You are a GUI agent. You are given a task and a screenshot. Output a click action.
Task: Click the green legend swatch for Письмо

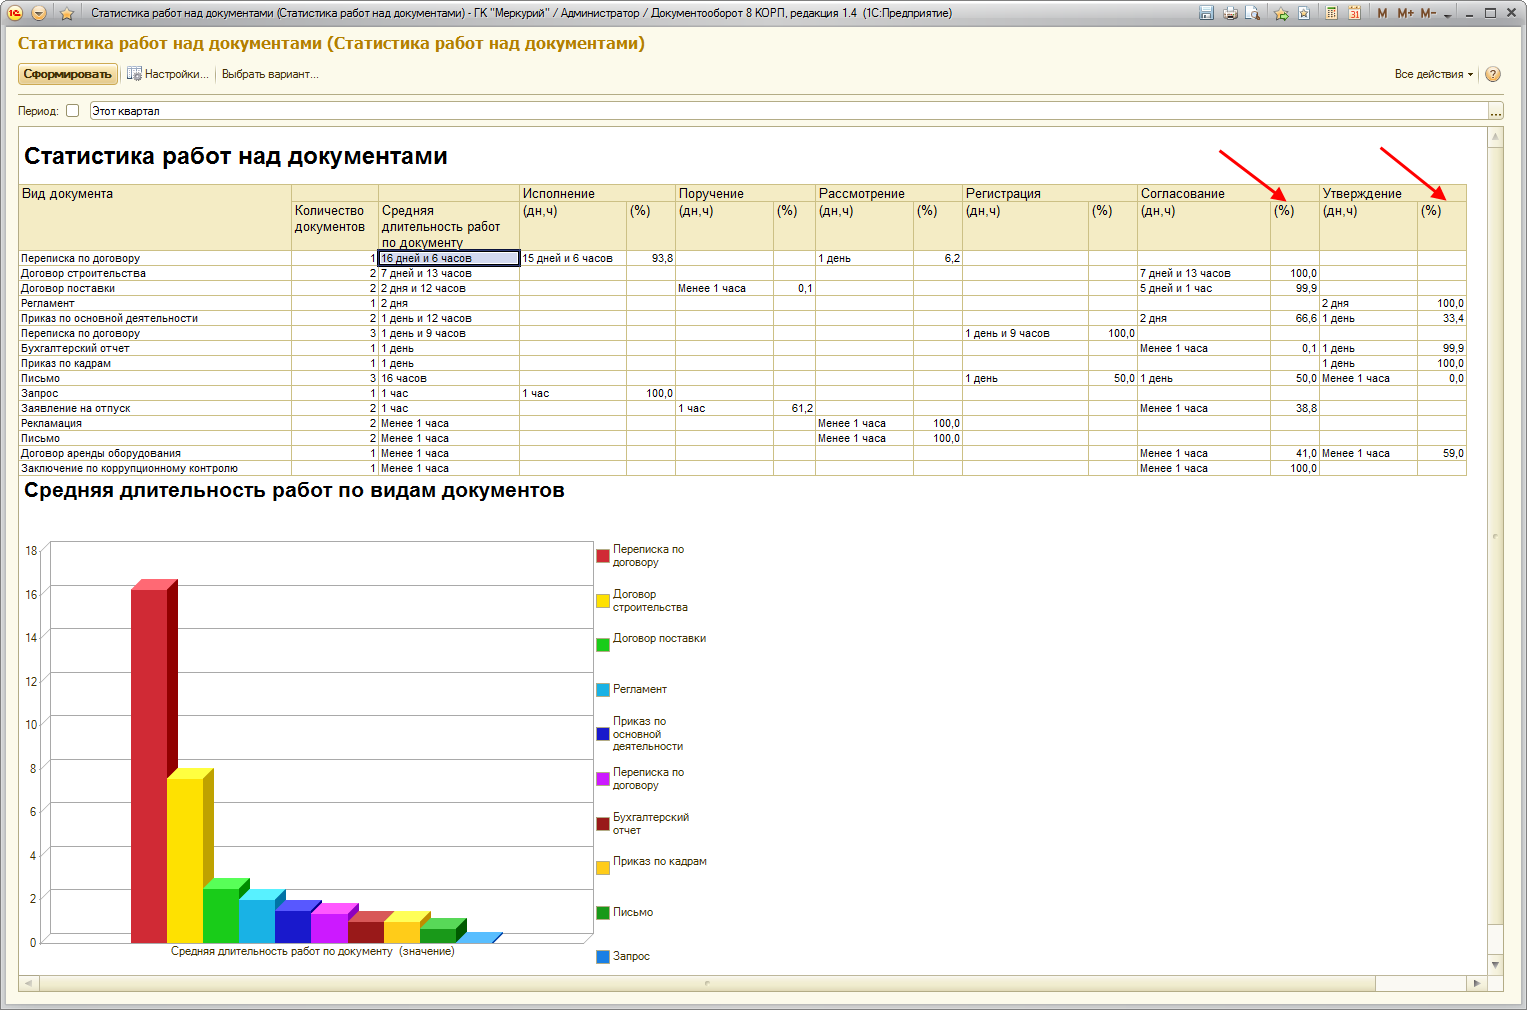coord(603,913)
